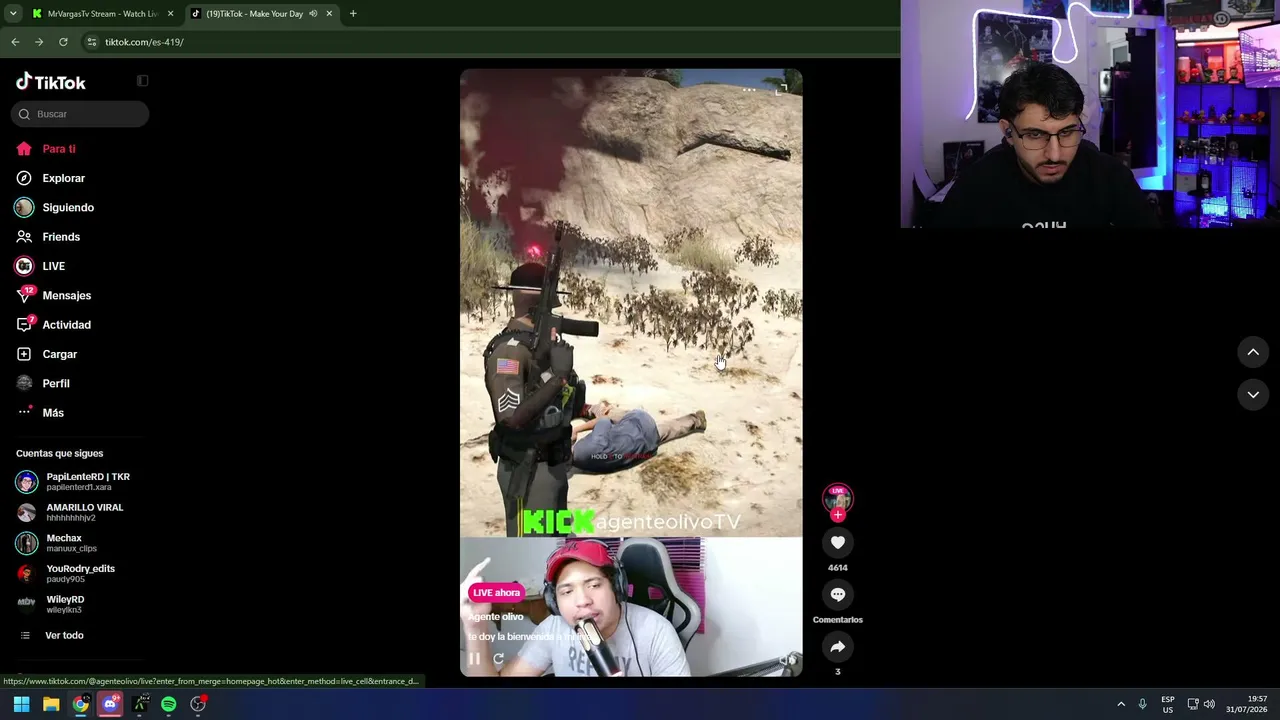Collapse the TikTok sidebar panel
This screenshot has width=1280, height=720.
[x=142, y=81]
